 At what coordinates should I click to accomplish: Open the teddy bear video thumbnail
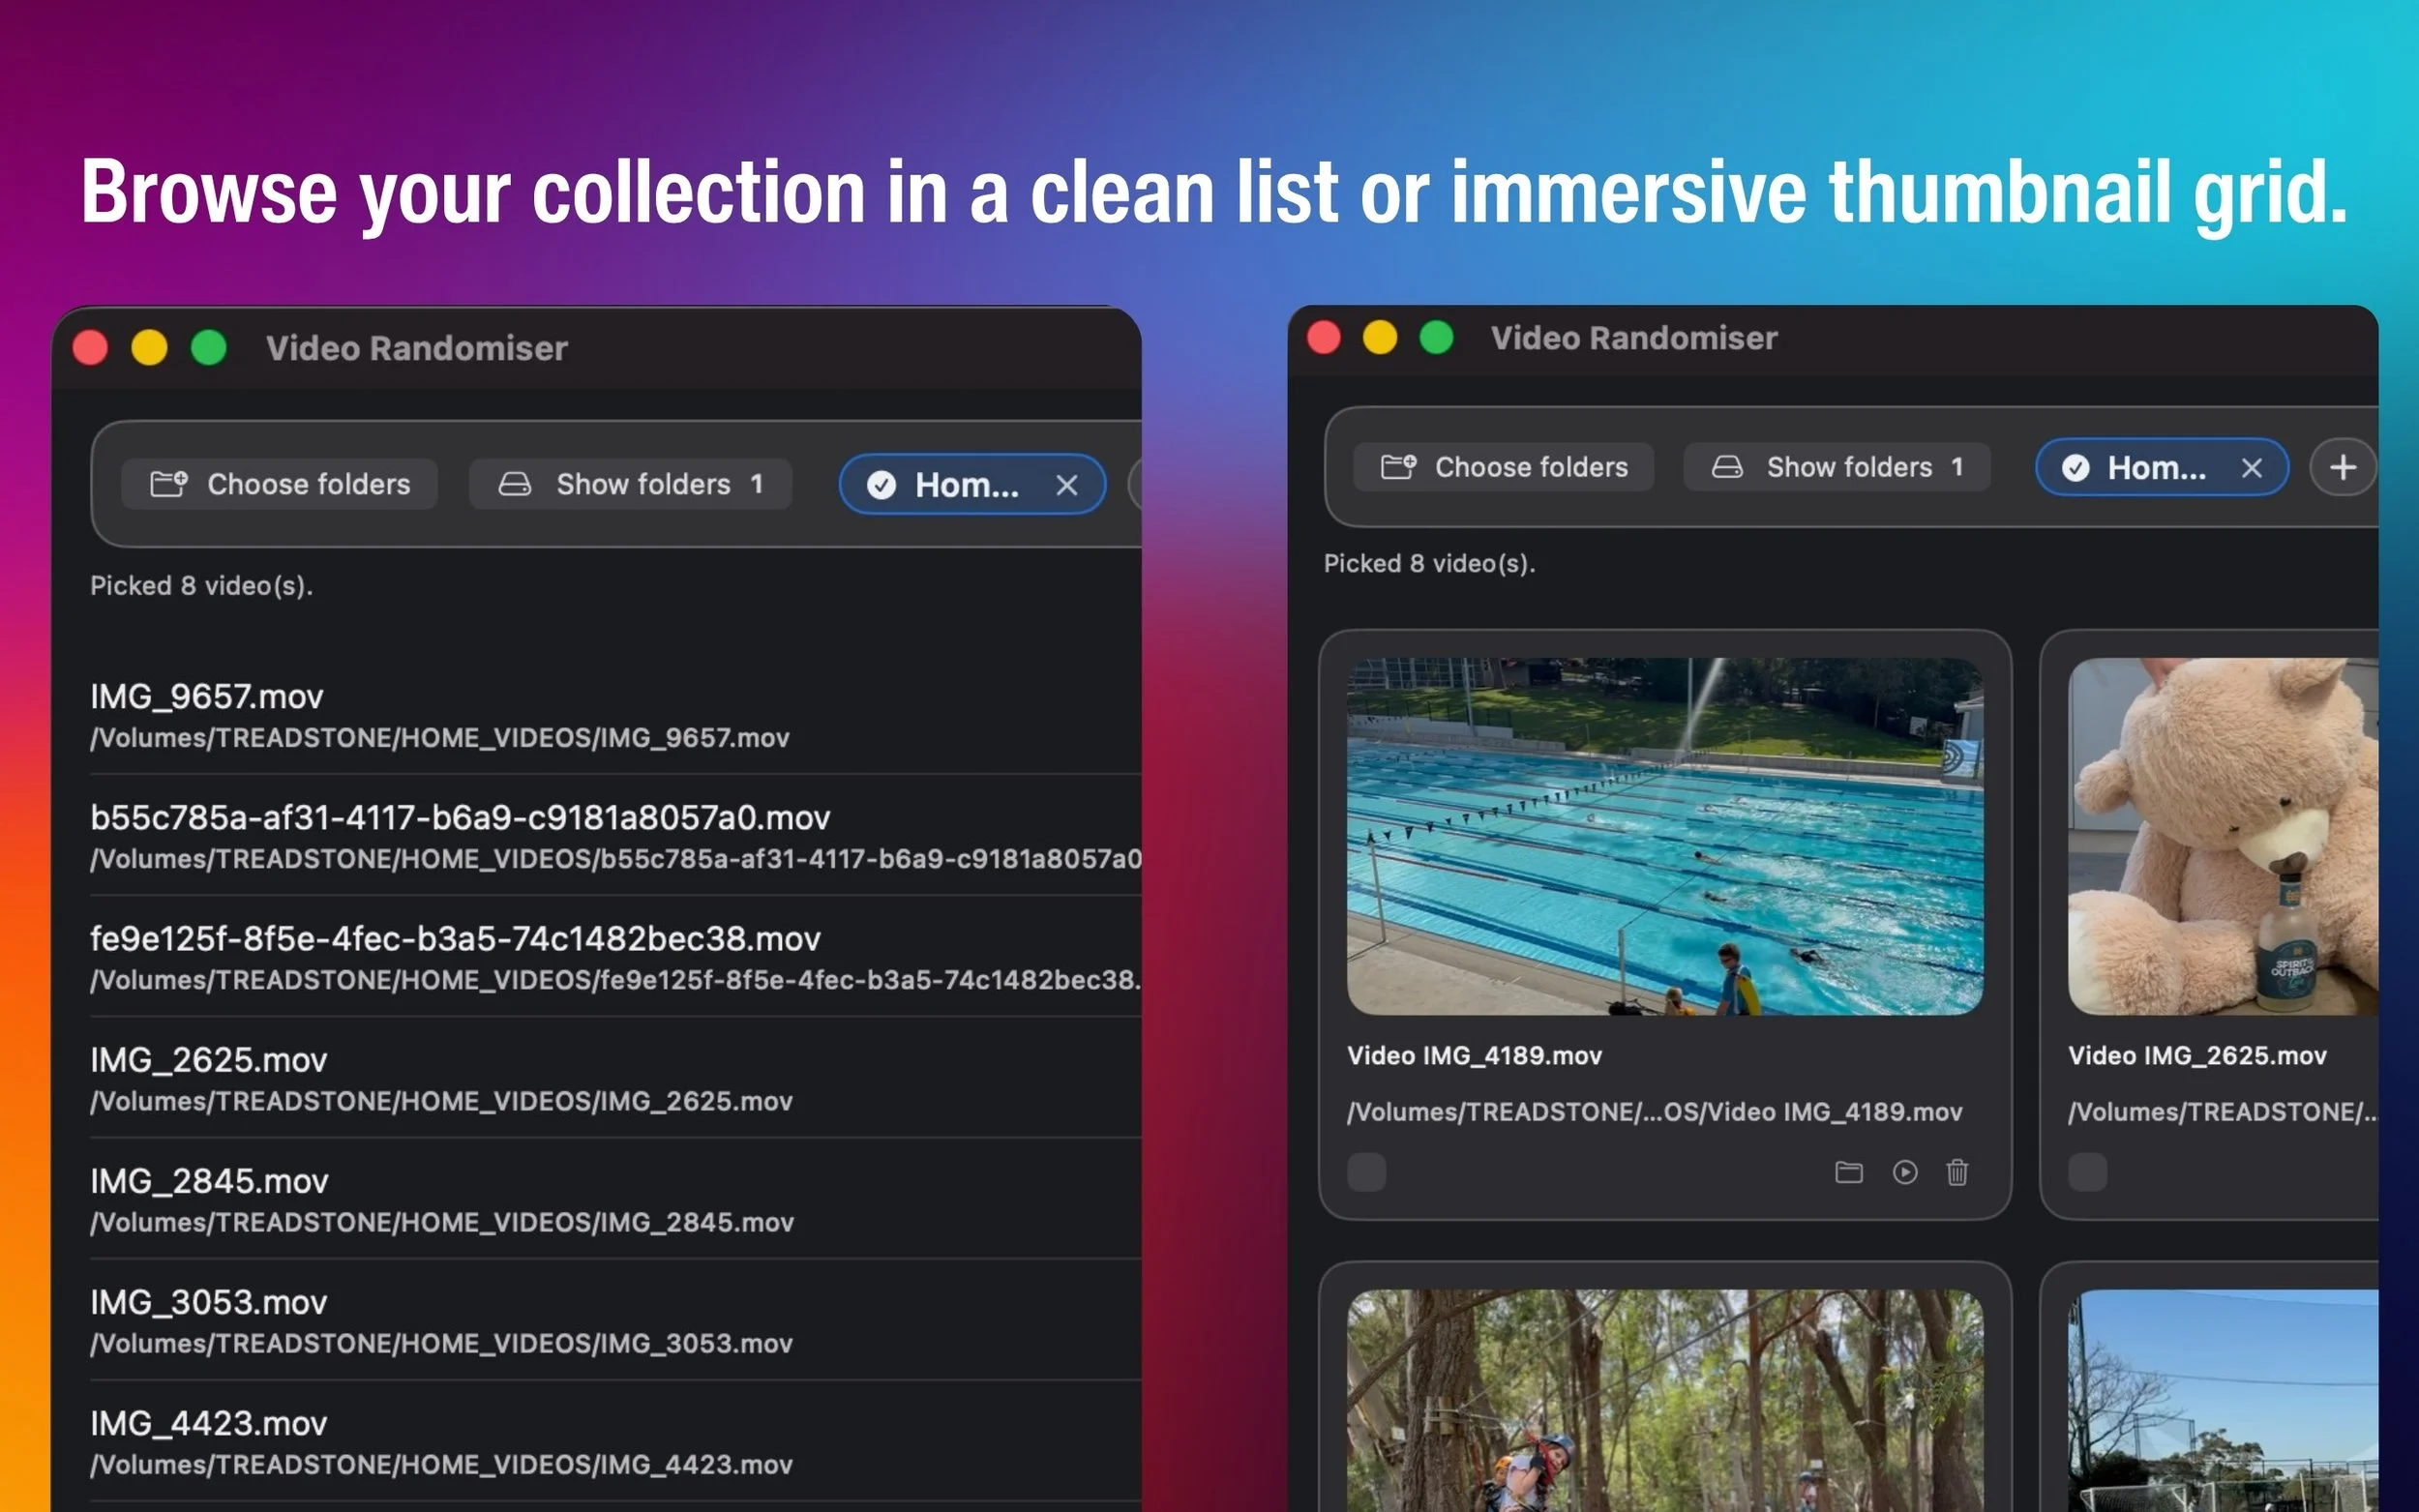click(2222, 836)
